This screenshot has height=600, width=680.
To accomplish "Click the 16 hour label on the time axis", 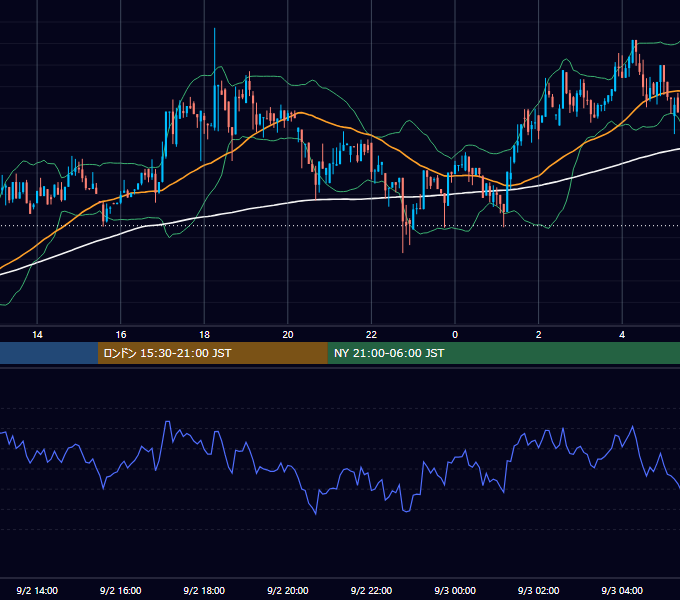I will (x=121, y=335).
